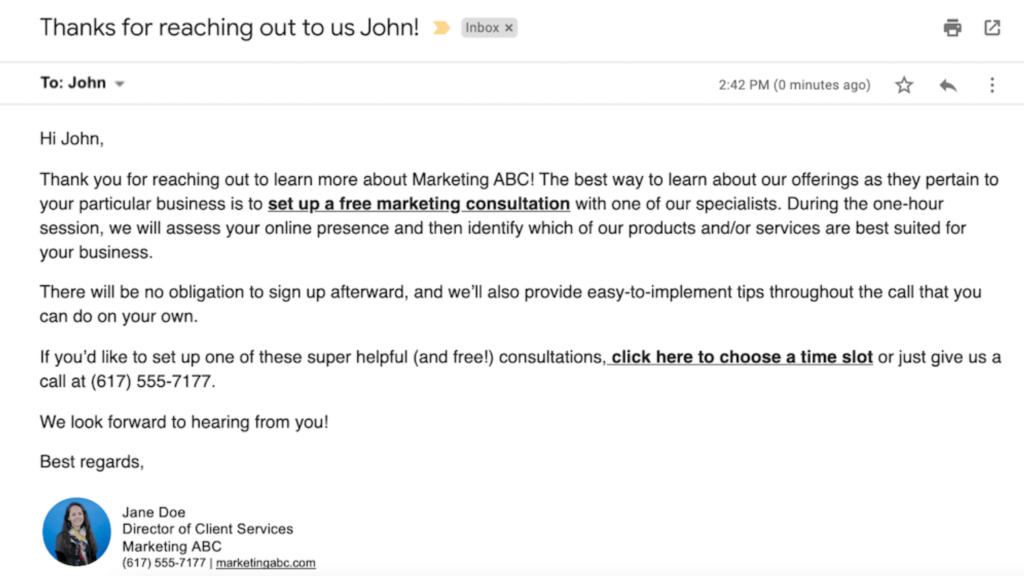The width and height of the screenshot is (1024, 576).
Task: Reply to John's email
Action: point(948,85)
